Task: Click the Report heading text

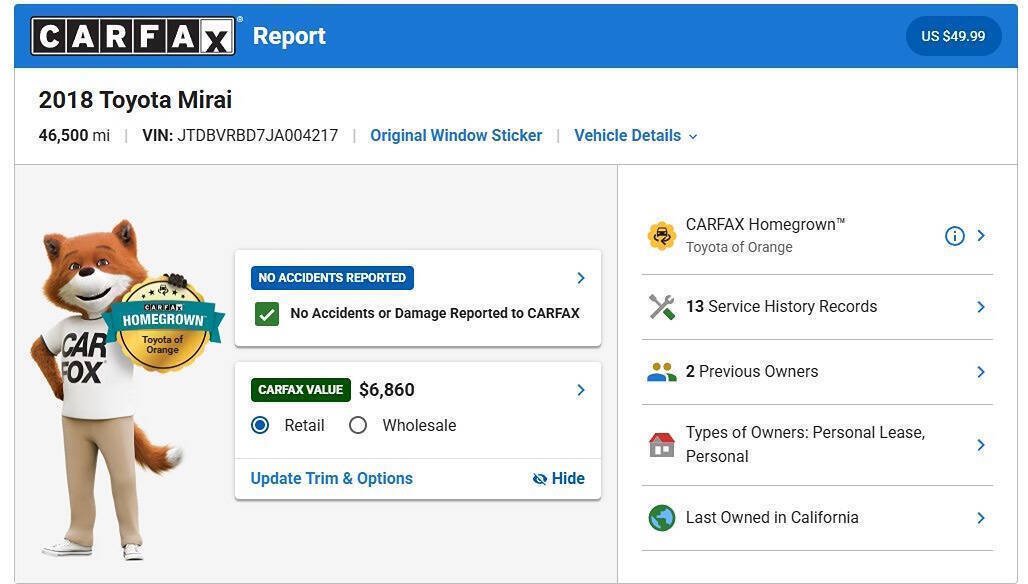Action: coord(289,36)
